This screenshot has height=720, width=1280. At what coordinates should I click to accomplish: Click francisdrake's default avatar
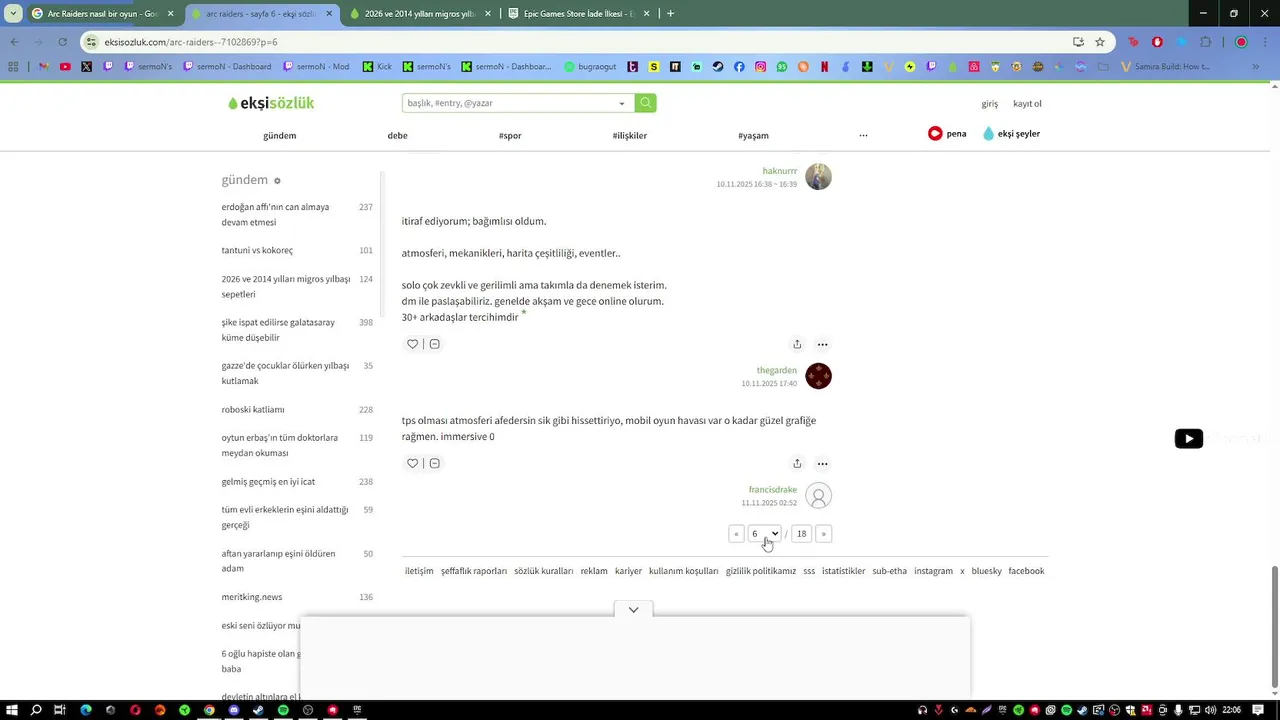[818, 496]
